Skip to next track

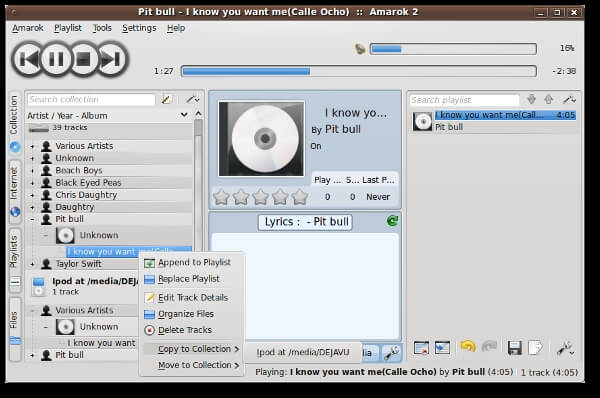tap(112, 59)
